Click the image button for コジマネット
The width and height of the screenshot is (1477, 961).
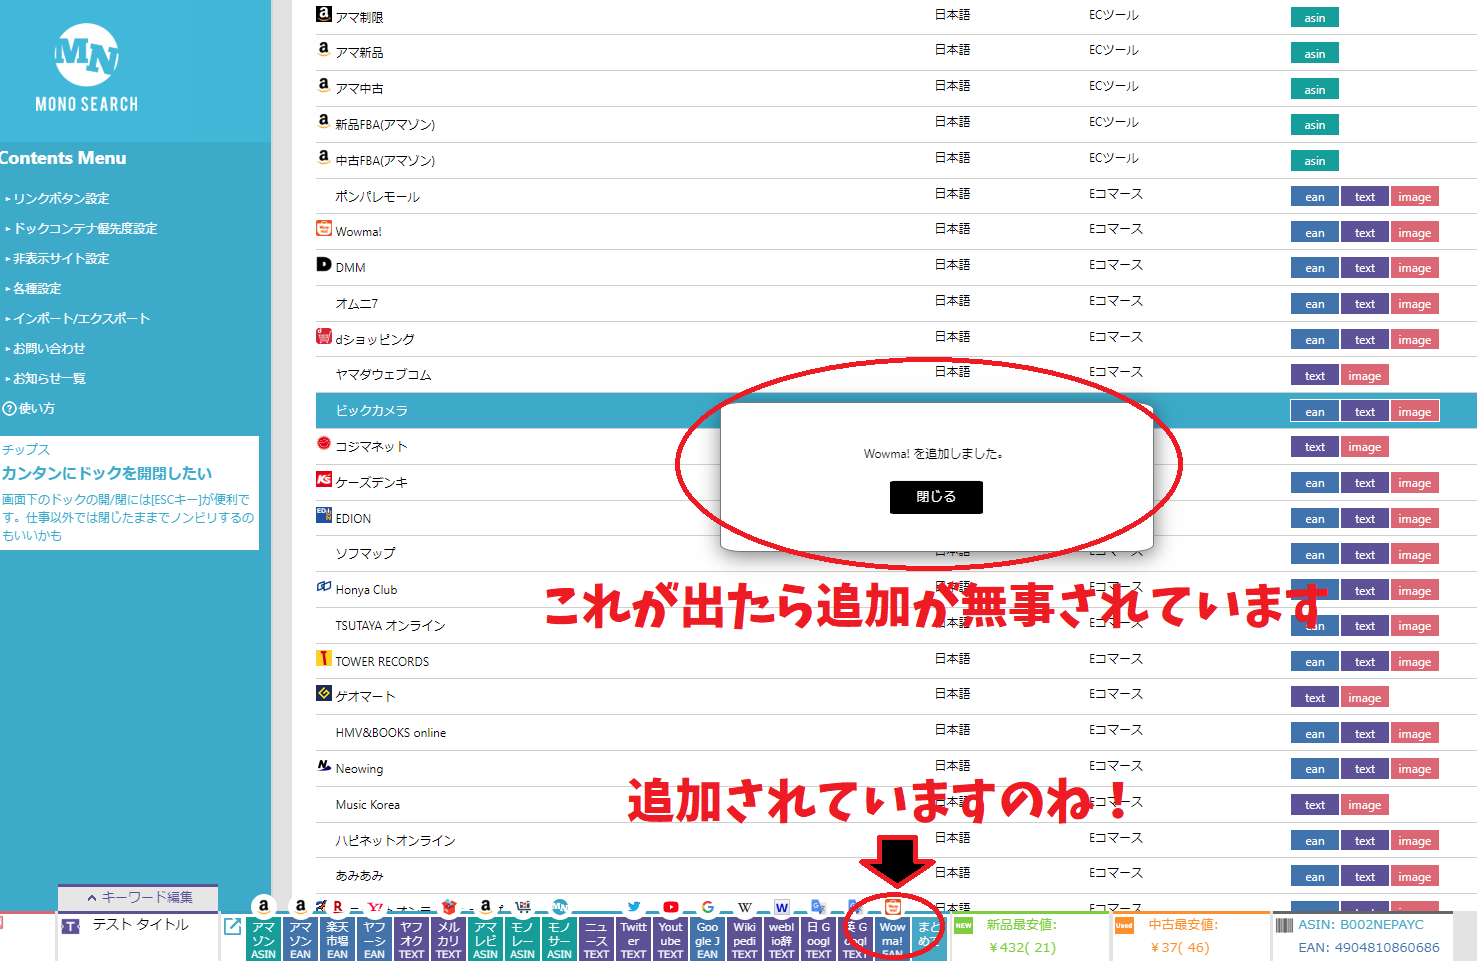[1364, 447]
